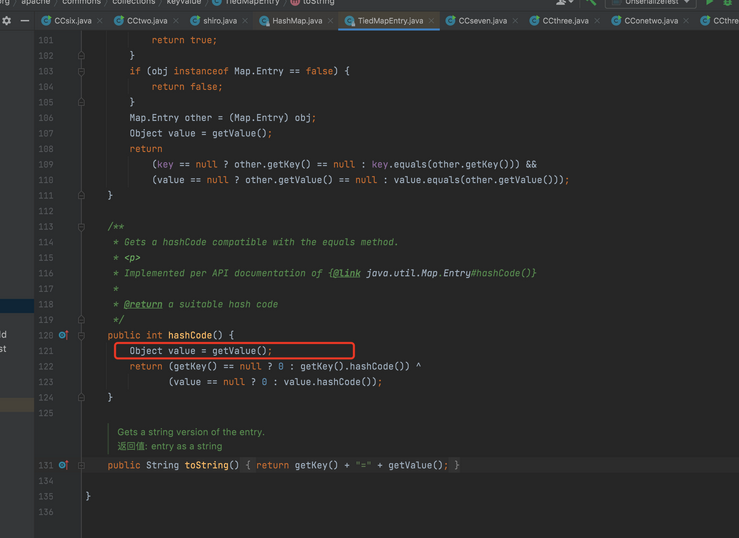Switch to the CCsix.java tab
The height and width of the screenshot is (538, 739).
tap(73, 21)
